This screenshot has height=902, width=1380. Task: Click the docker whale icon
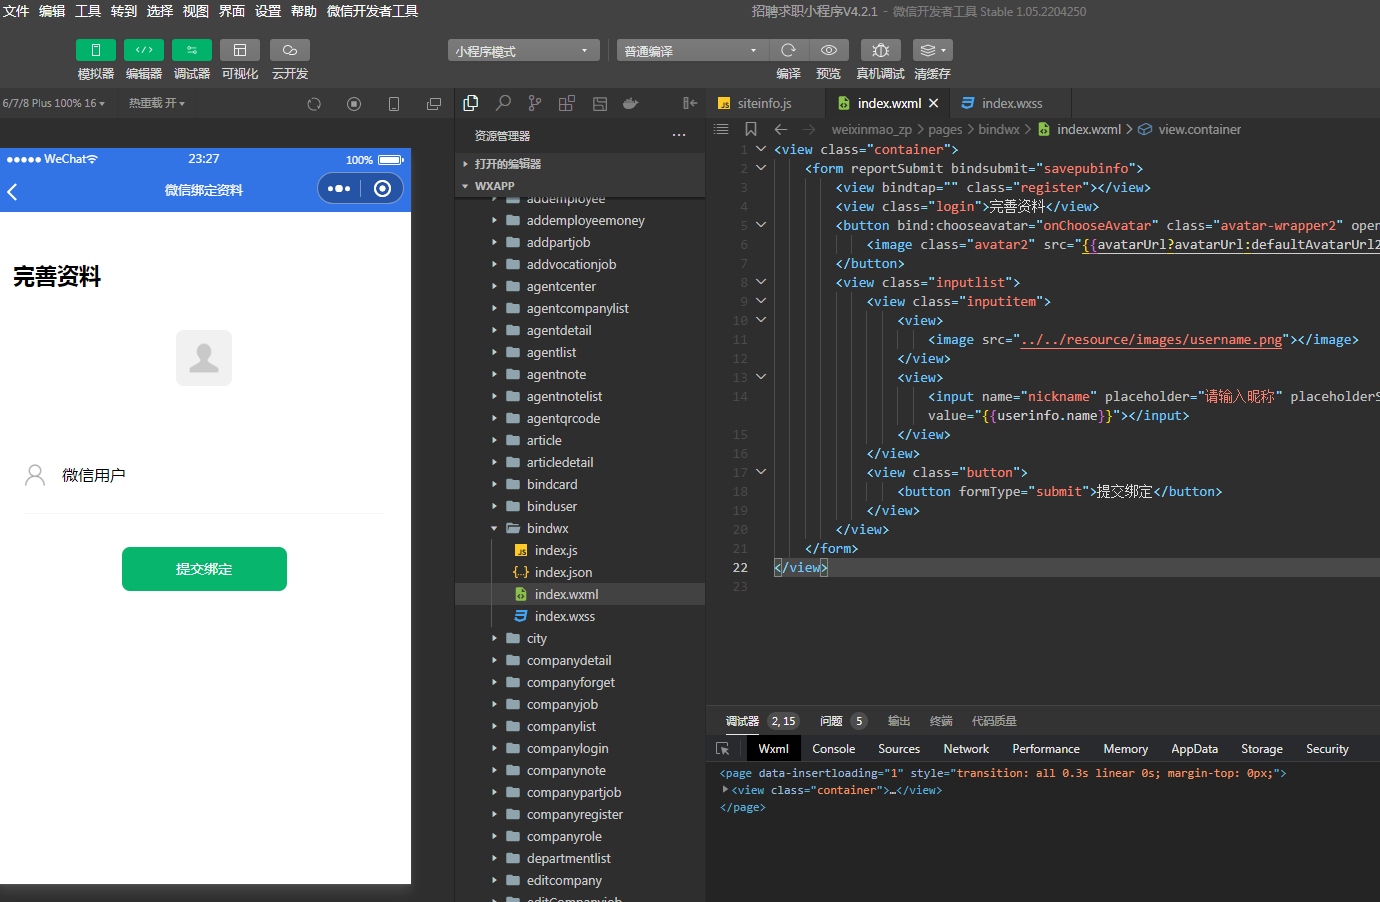click(631, 103)
